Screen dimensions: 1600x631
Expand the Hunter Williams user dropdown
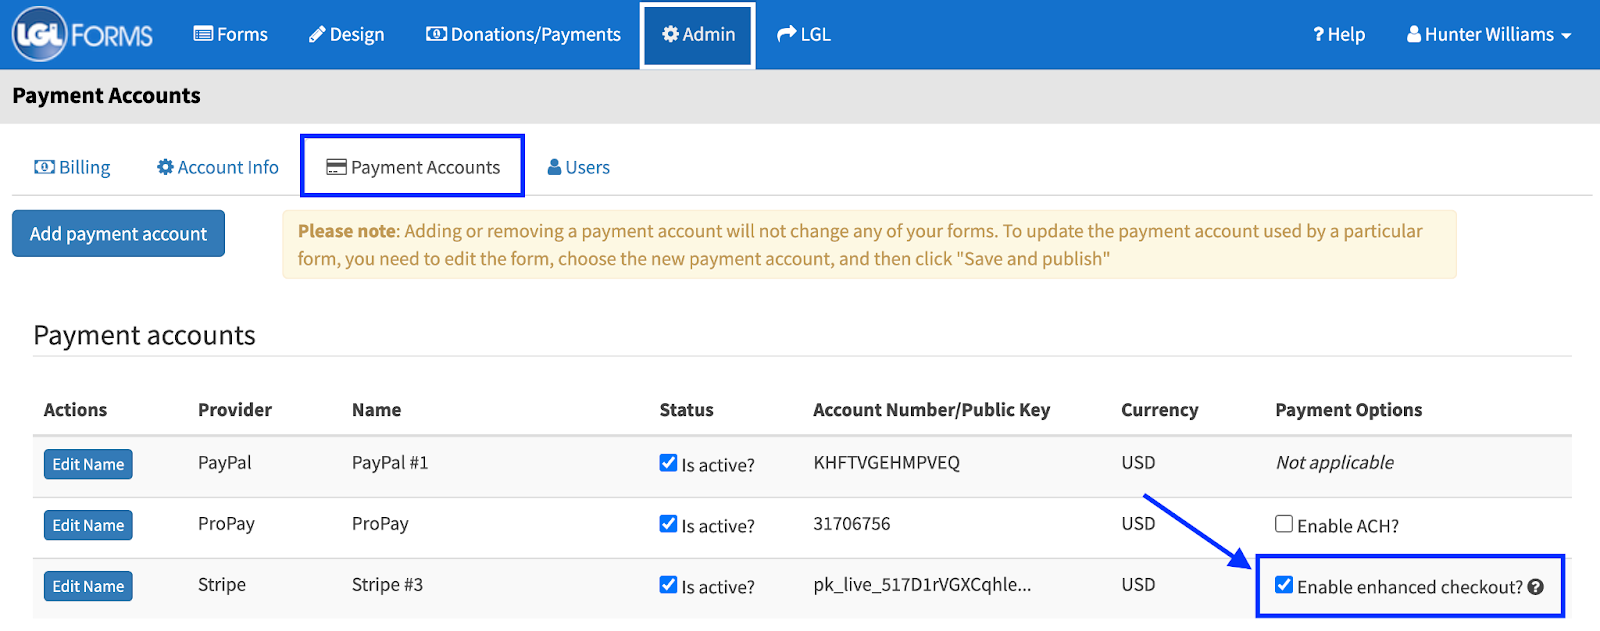1489,35
